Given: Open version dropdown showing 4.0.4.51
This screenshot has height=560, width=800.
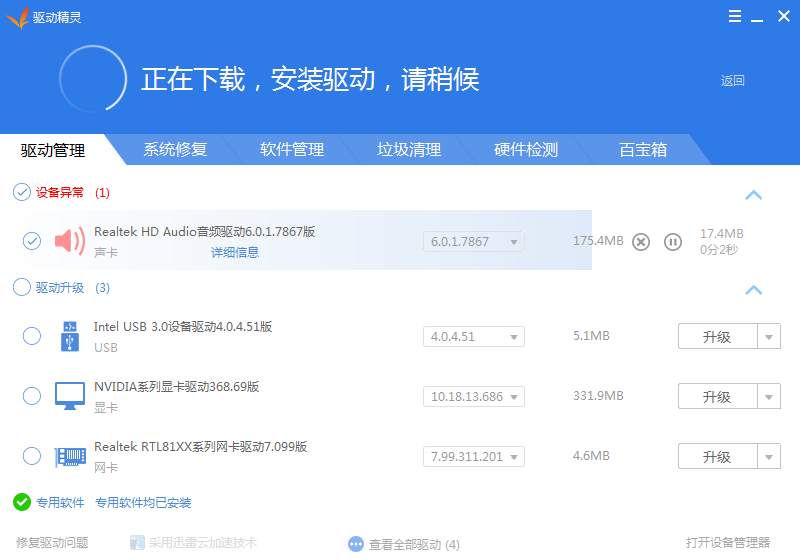Looking at the screenshot, I should [x=473, y=337].
